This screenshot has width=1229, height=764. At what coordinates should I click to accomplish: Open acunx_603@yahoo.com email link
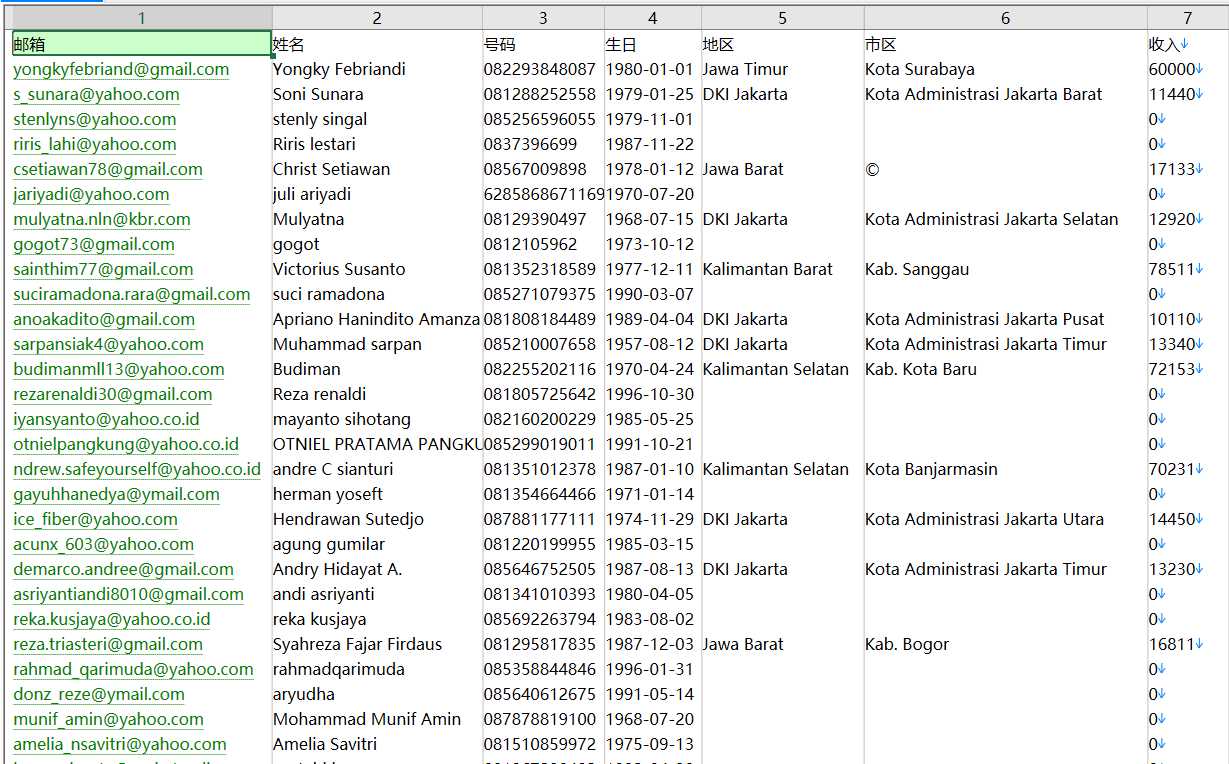103,544
